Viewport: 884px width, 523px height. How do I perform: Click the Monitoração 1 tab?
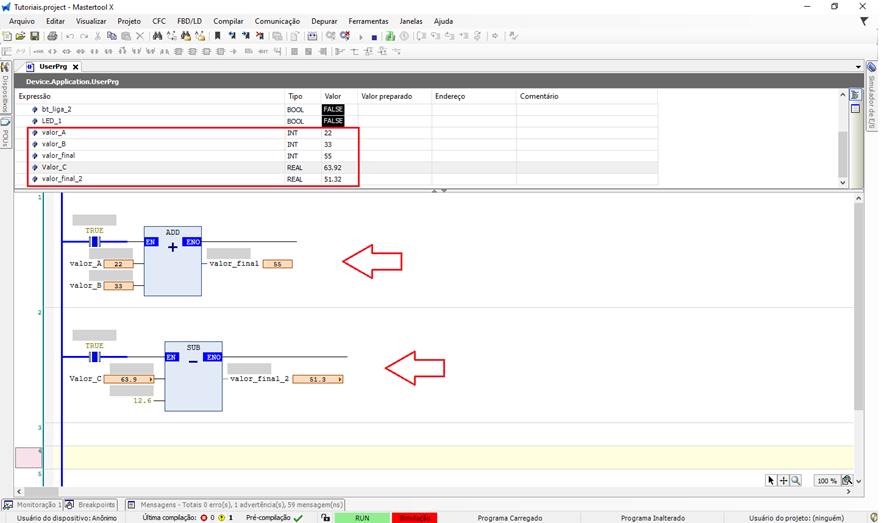coord(35,505)
